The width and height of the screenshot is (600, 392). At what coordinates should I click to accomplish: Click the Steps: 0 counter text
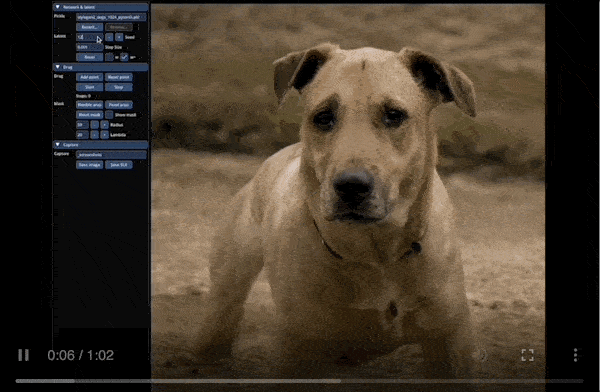(83, 96)
